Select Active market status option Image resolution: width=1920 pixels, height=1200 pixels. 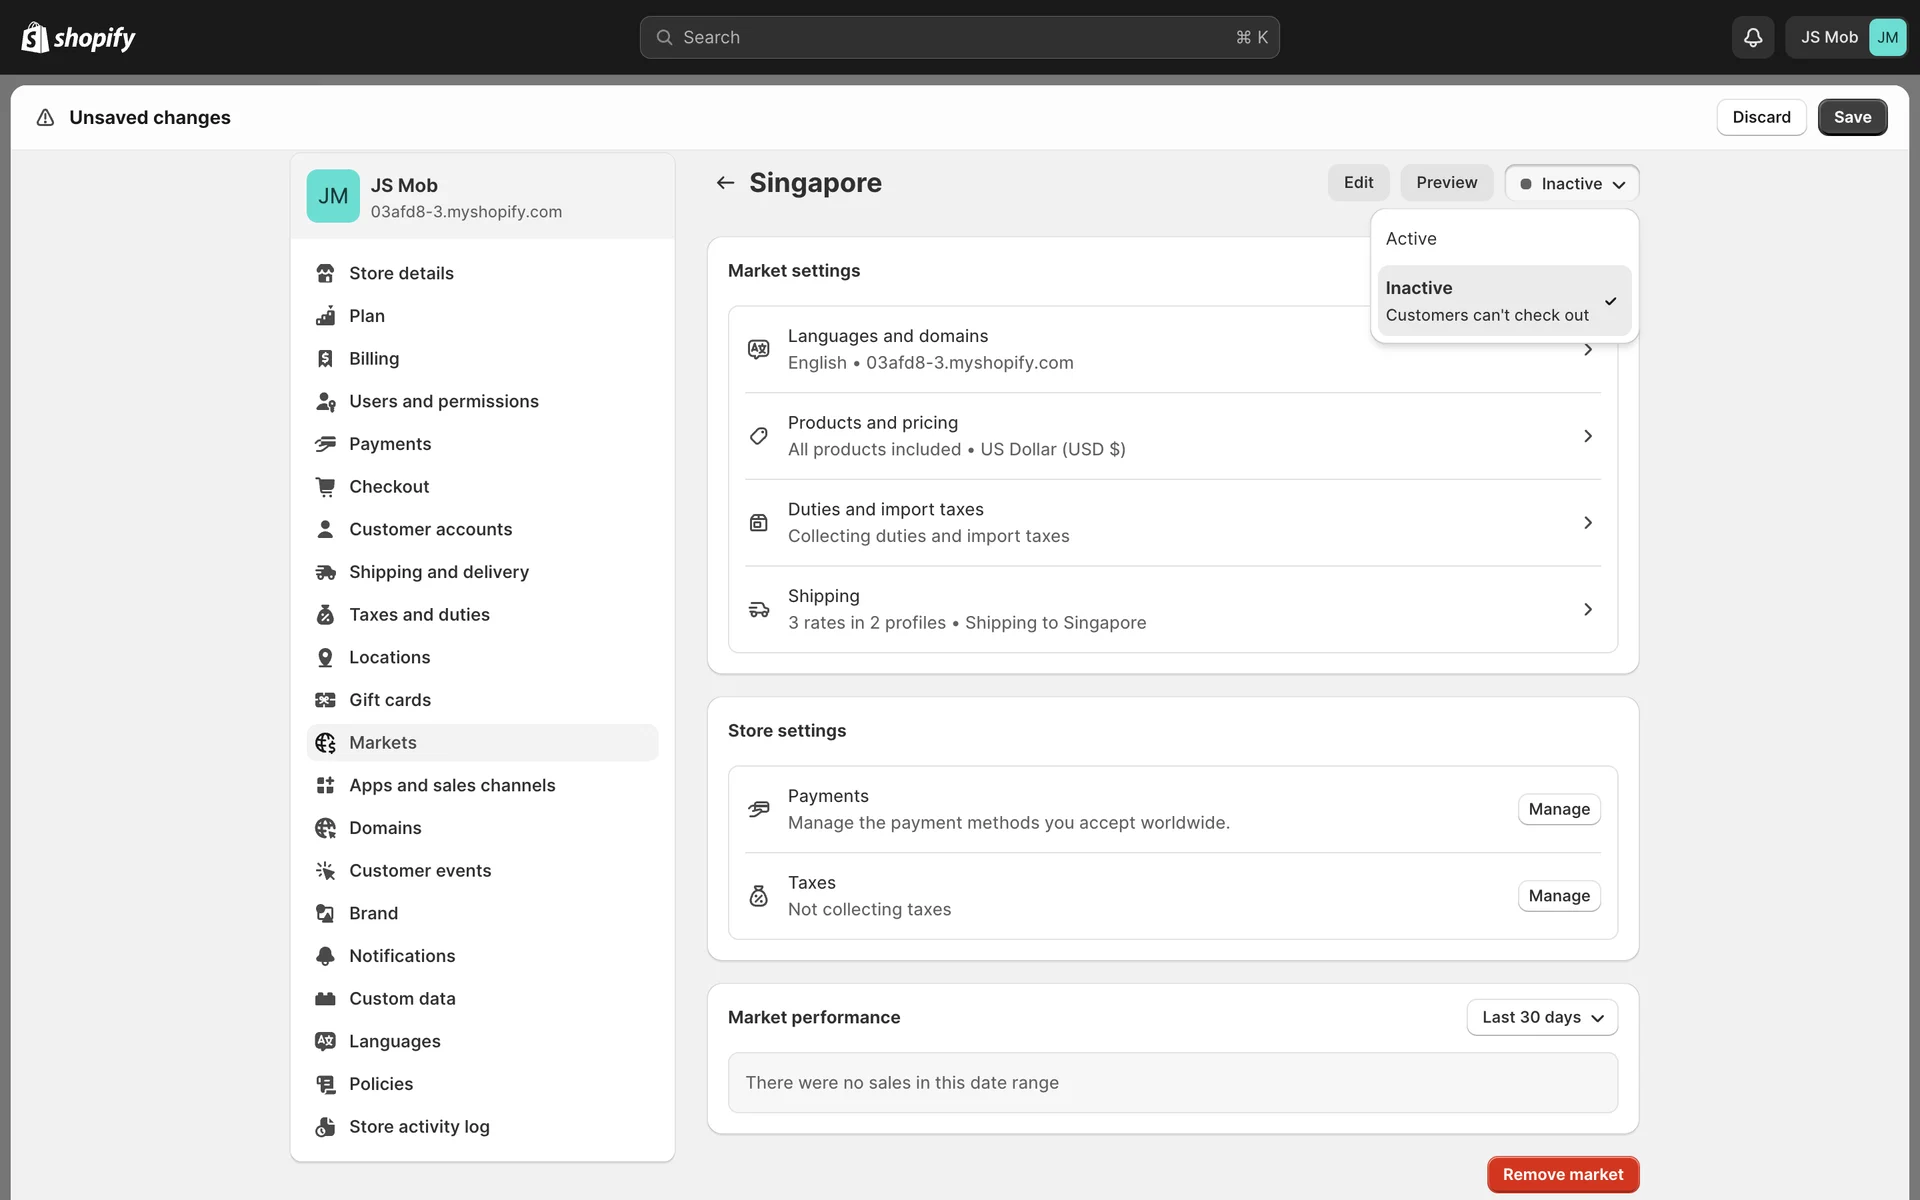(x=1411, y=238)
